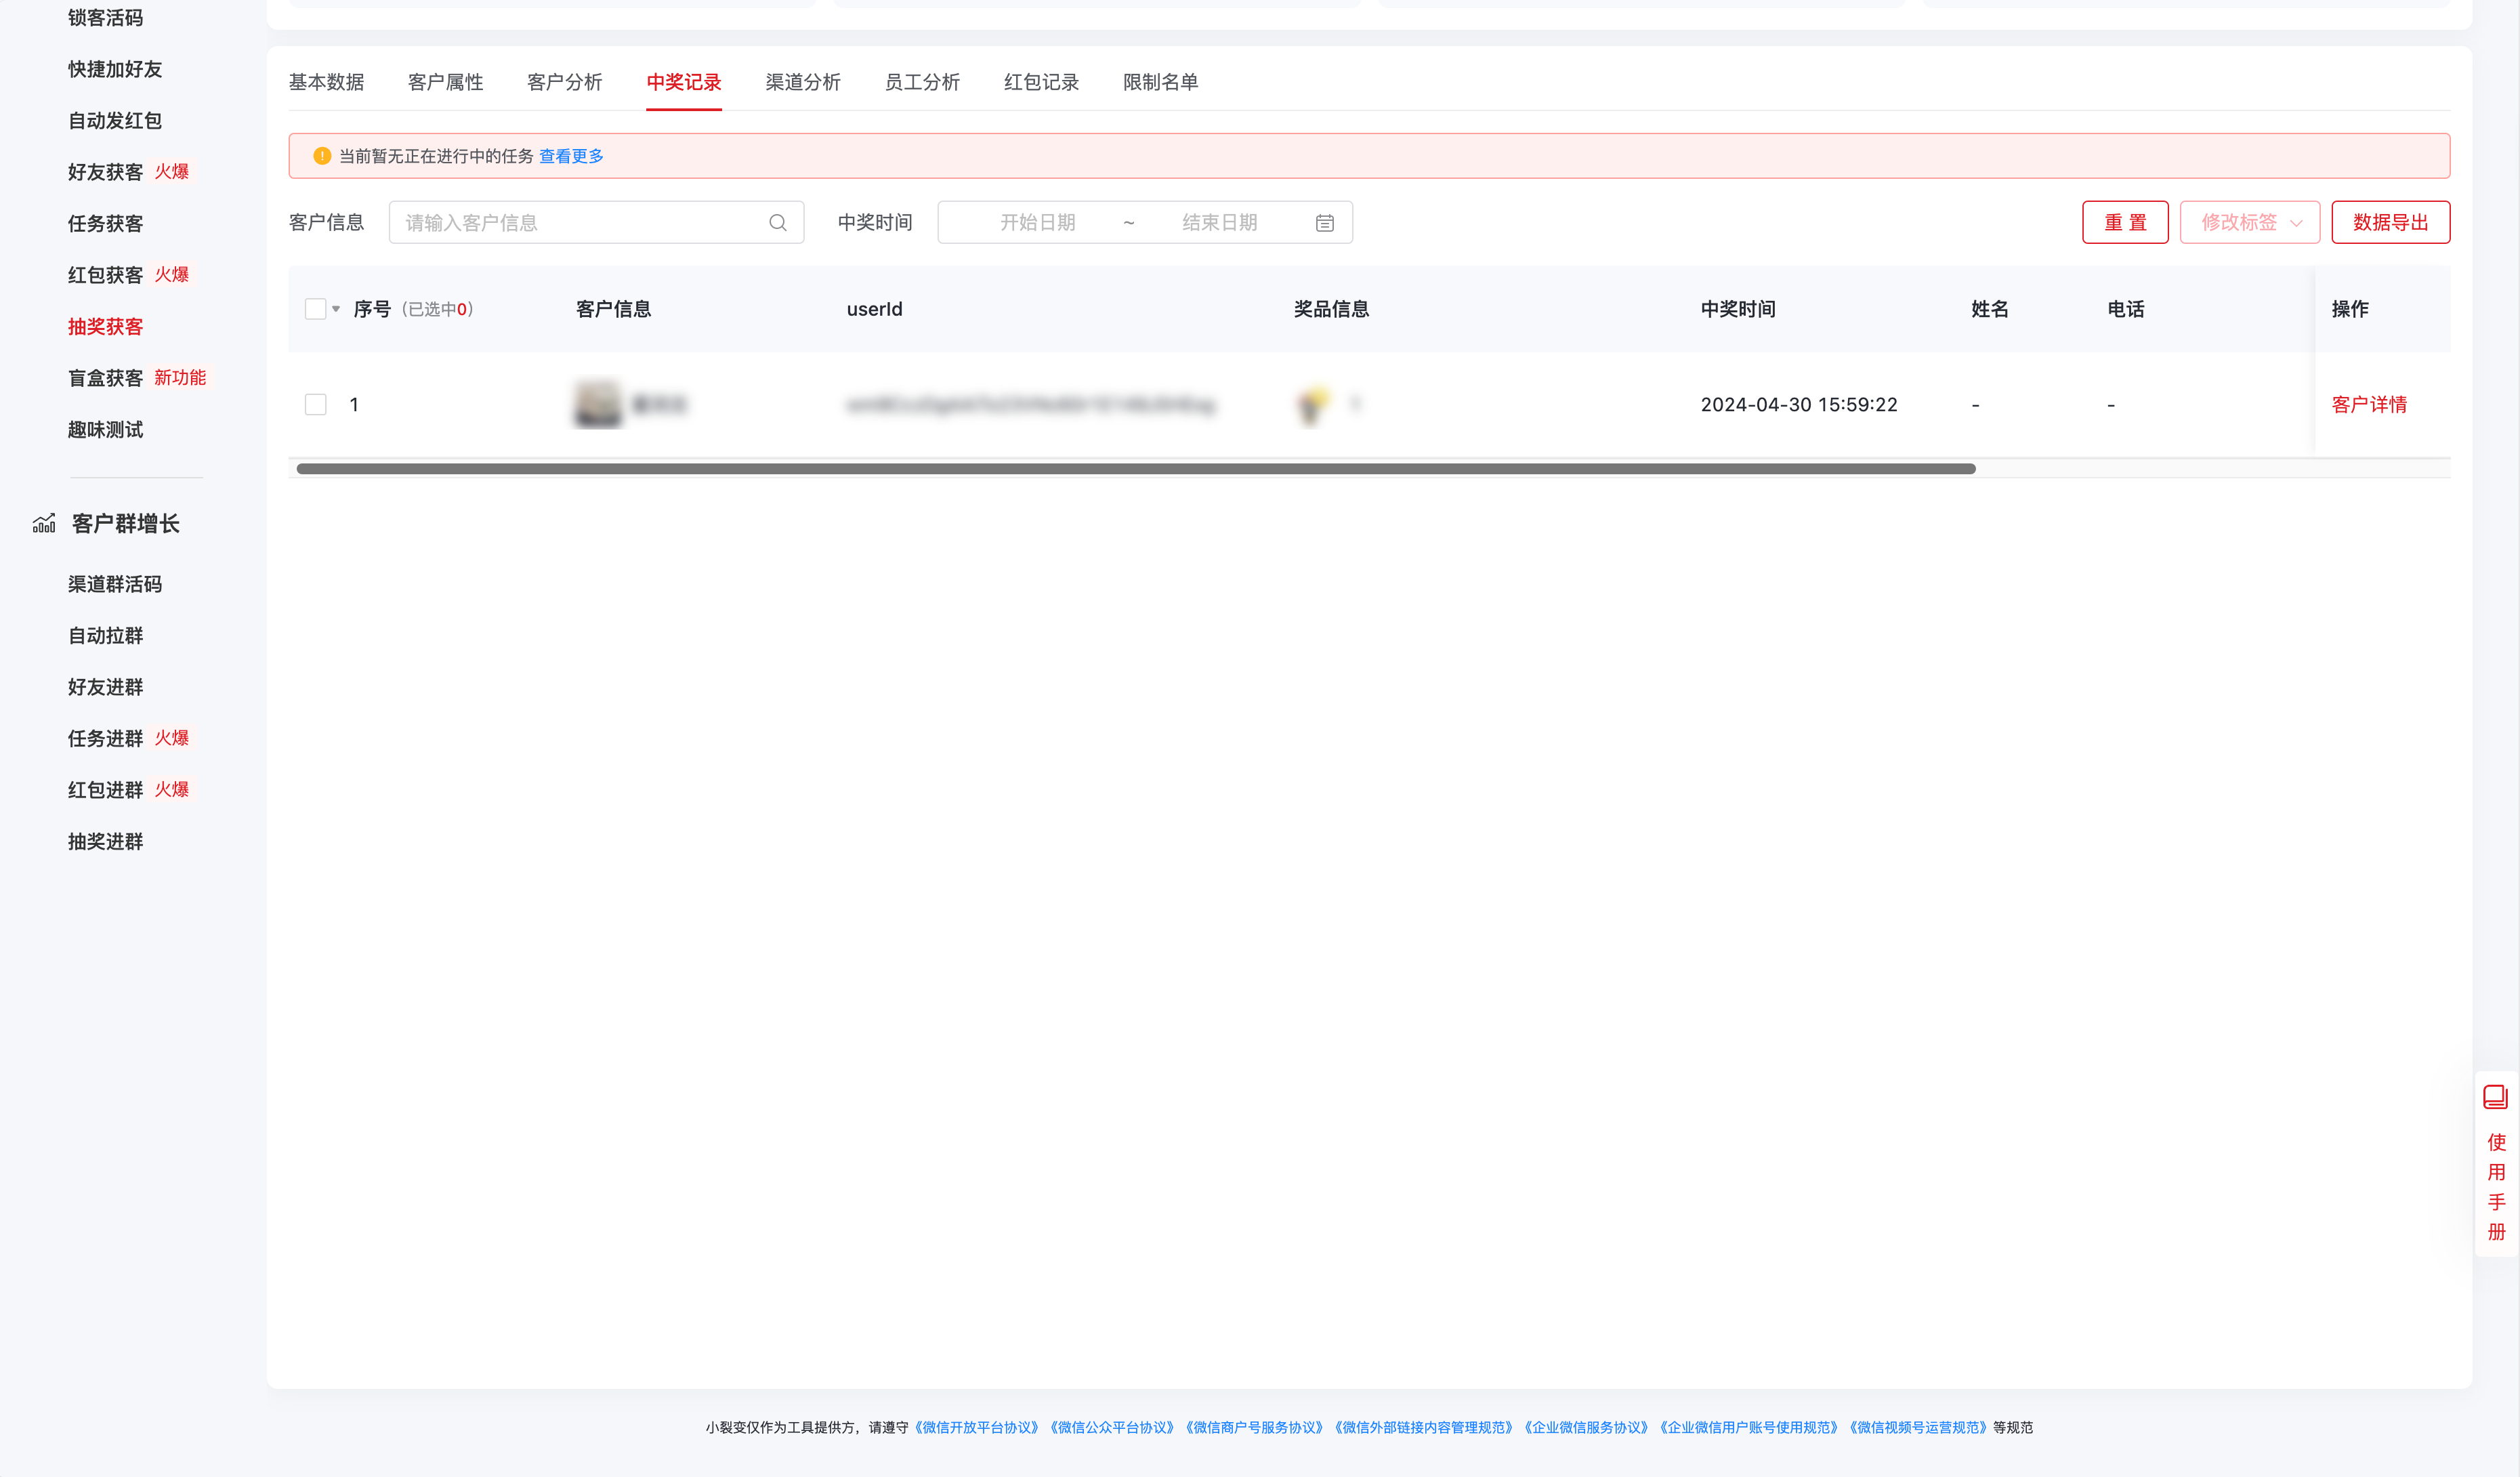Open the 使用手册 book icon on right edge

[x=2496, y=1097]
